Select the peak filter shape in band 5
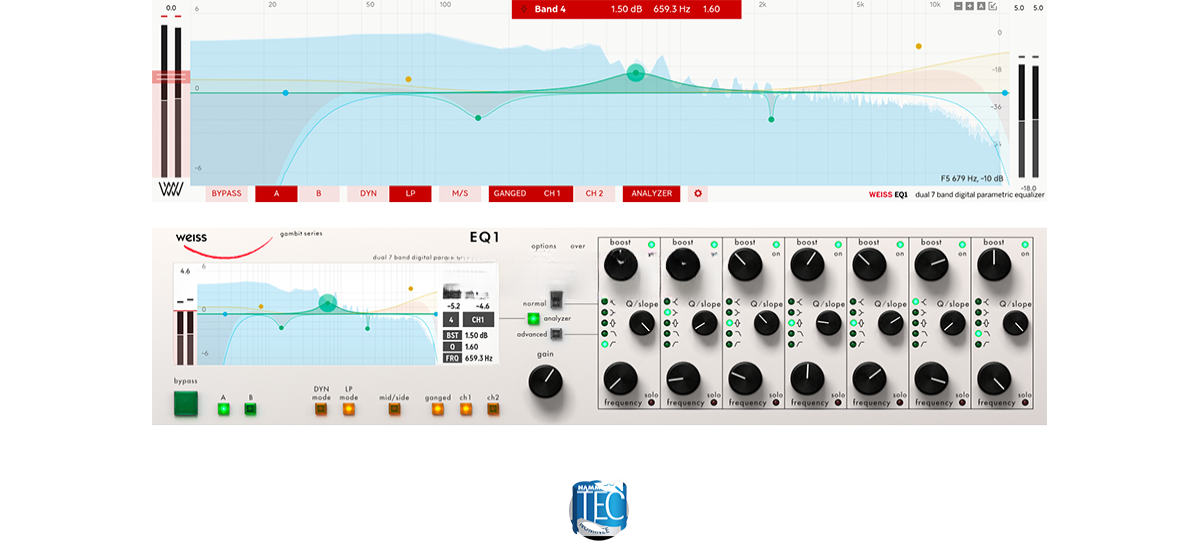Screen dimensions: 1200x547 pyautogui.click(x=853, y=323)
